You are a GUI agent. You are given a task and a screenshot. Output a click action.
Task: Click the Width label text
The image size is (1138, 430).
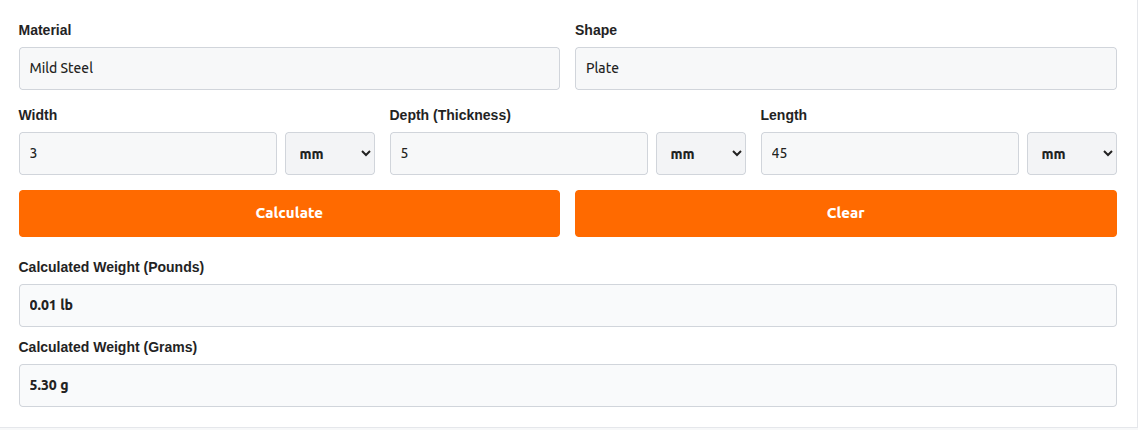(38, 115)
